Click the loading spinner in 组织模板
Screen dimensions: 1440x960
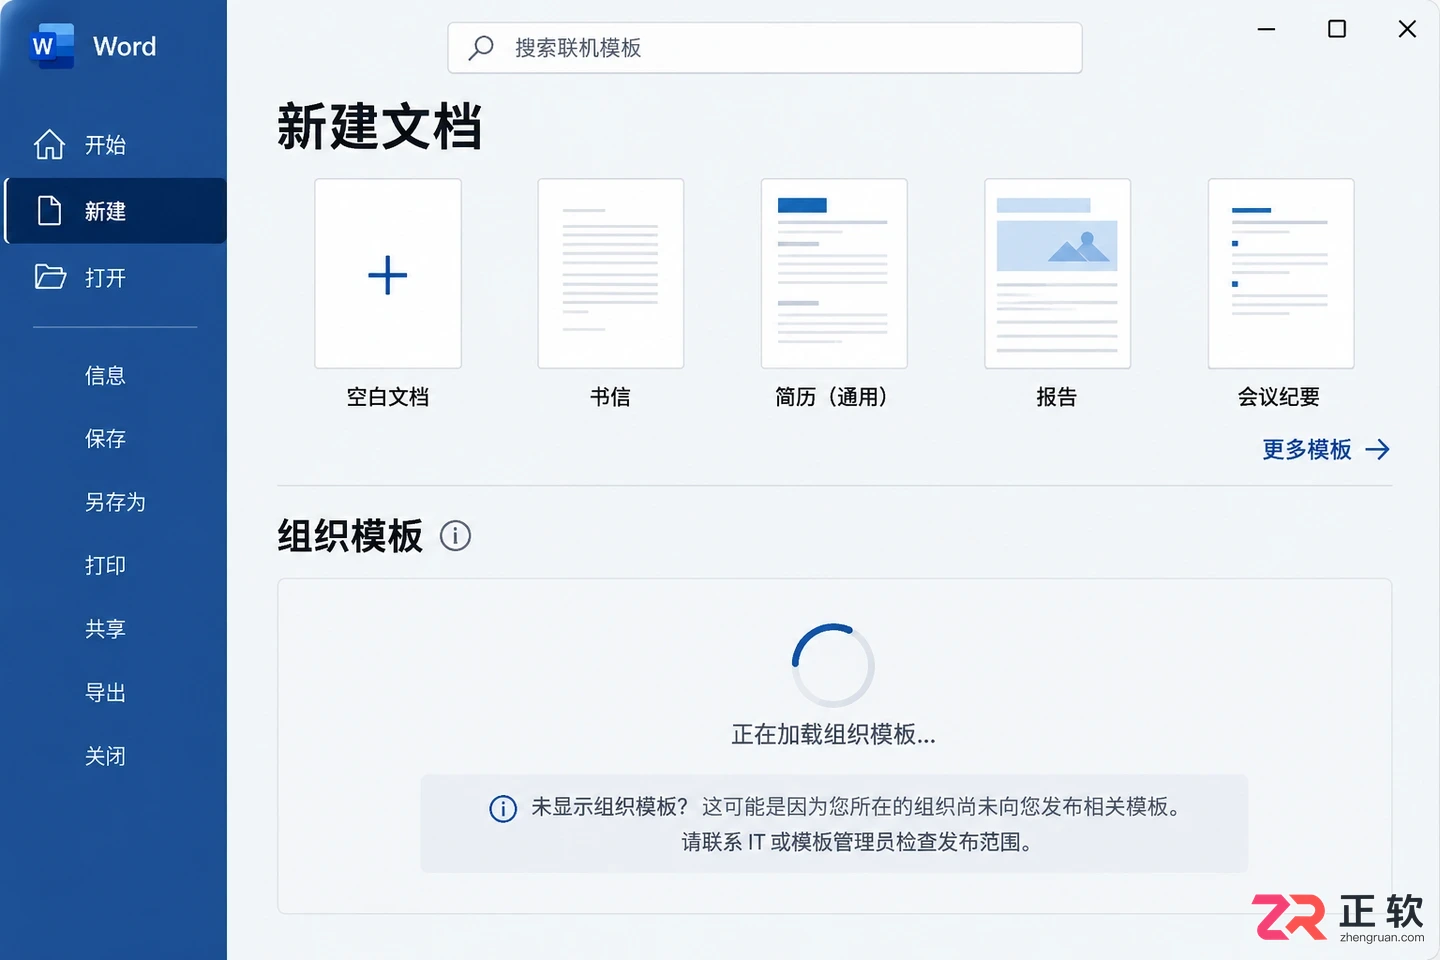tap(833, 666)
